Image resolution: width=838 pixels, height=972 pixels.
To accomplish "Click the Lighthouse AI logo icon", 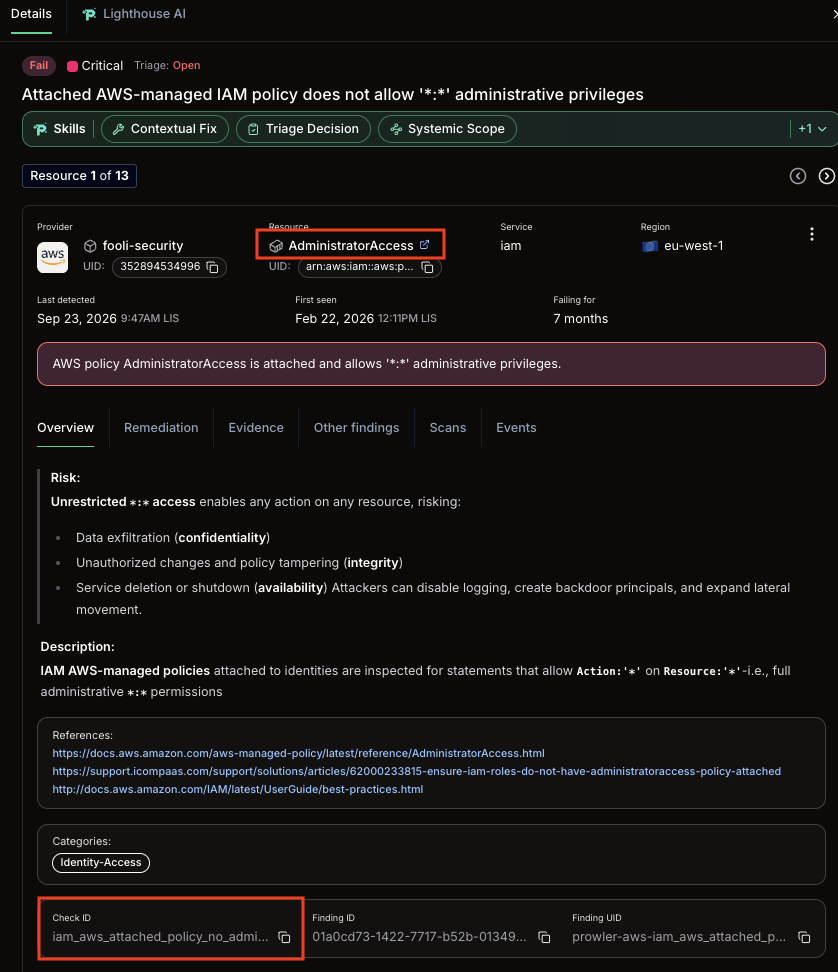I will [x=89, y=14].
